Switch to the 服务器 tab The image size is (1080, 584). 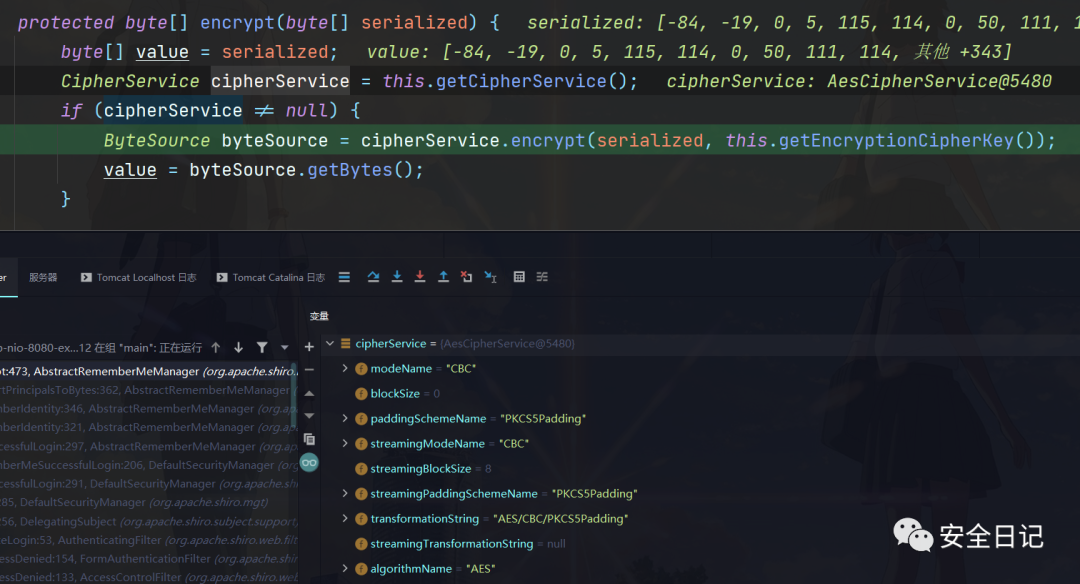pyautogui.click(x=43, y=278)
